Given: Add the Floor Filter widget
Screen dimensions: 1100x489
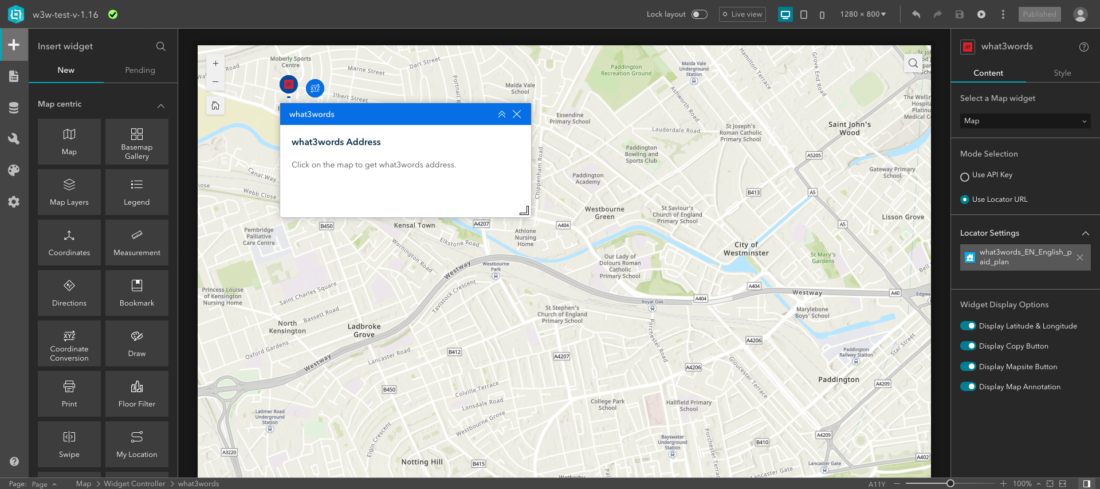Looking at the screenshot, I should click(137, 394).
